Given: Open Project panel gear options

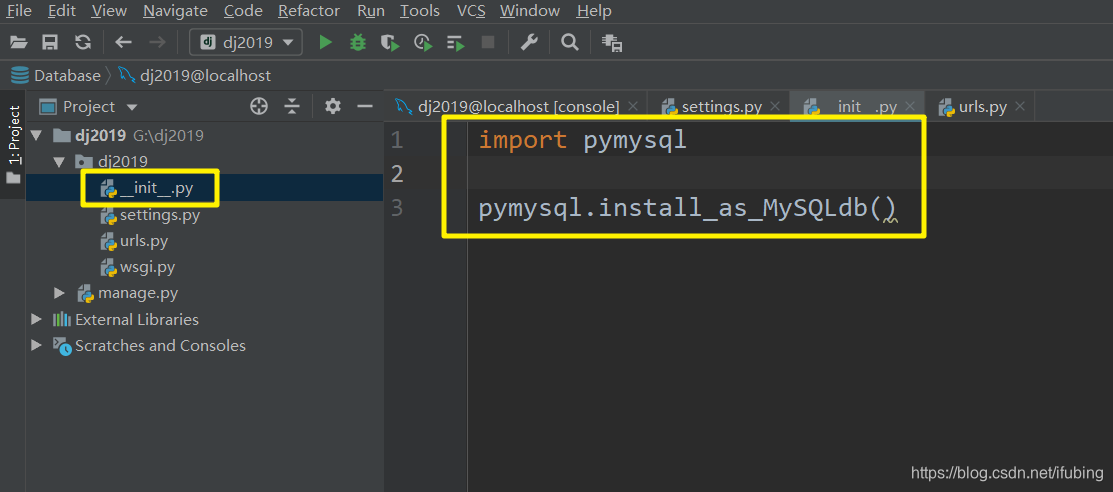Looking at the screenshot, I should pos(332,106).
